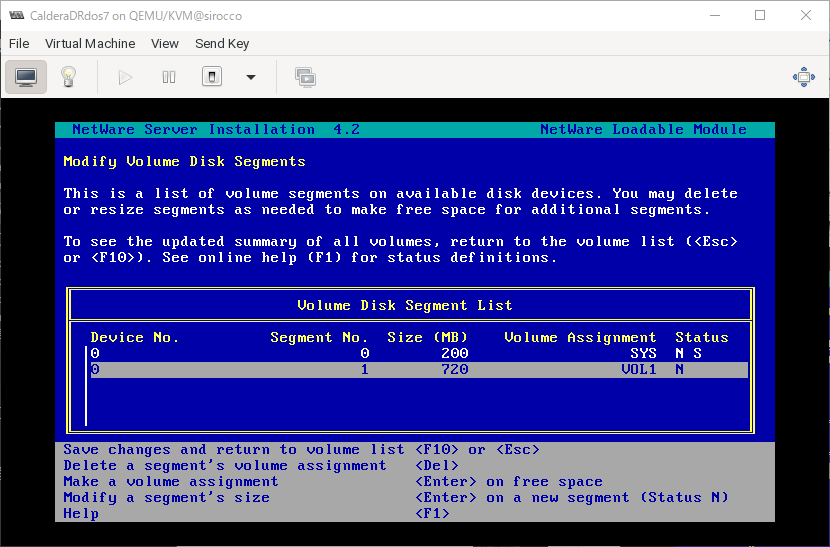The width and height of the screenshot is (830, 547).
Task: Minimize the CalderaDRdos7 window
Action: [x=715, y=15]
